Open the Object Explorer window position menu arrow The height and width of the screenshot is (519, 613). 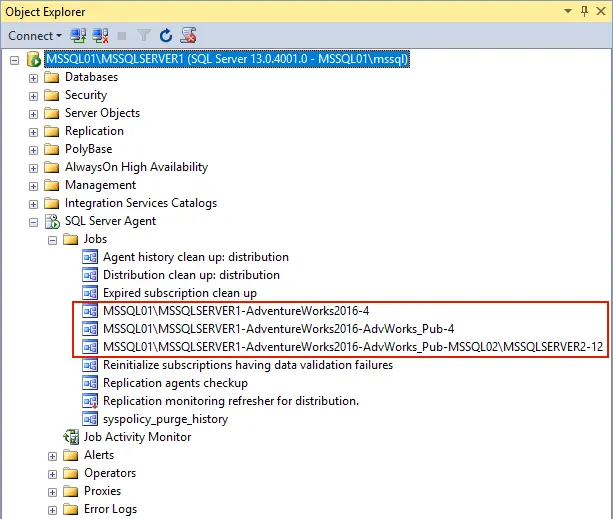(x=568, y=11)
